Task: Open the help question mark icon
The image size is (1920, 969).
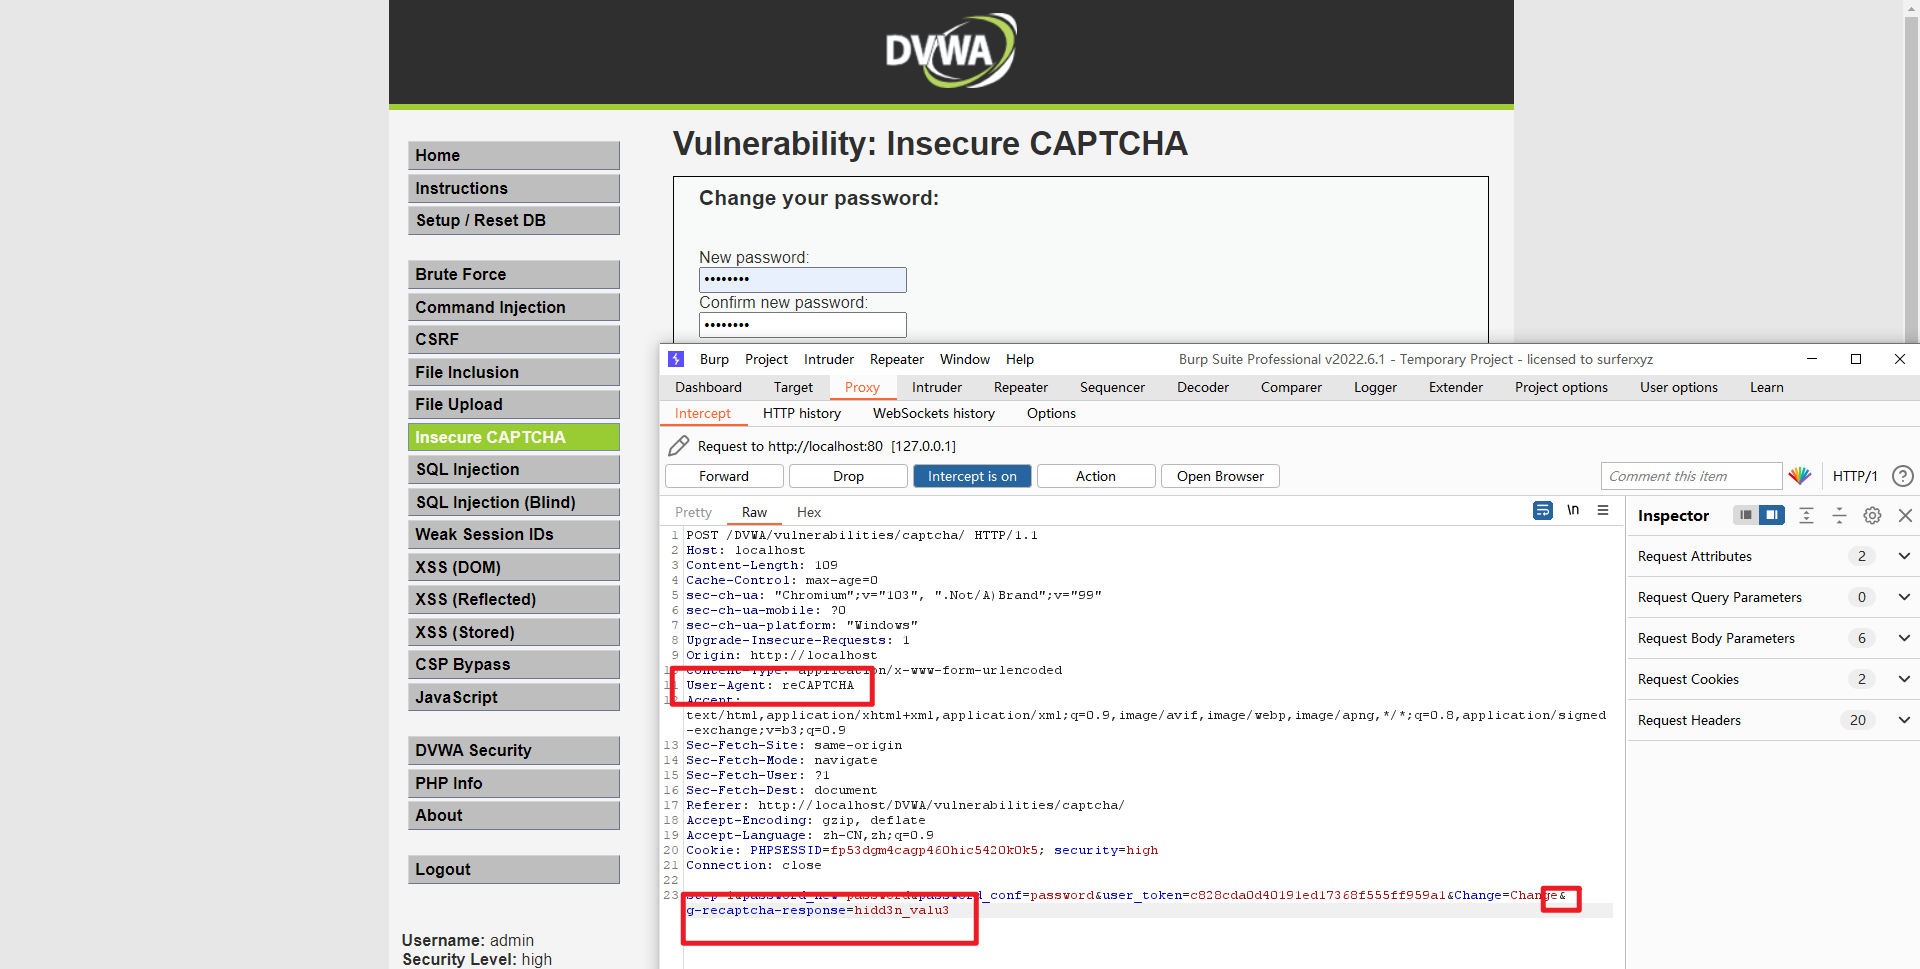Action: coord(1902,476)
